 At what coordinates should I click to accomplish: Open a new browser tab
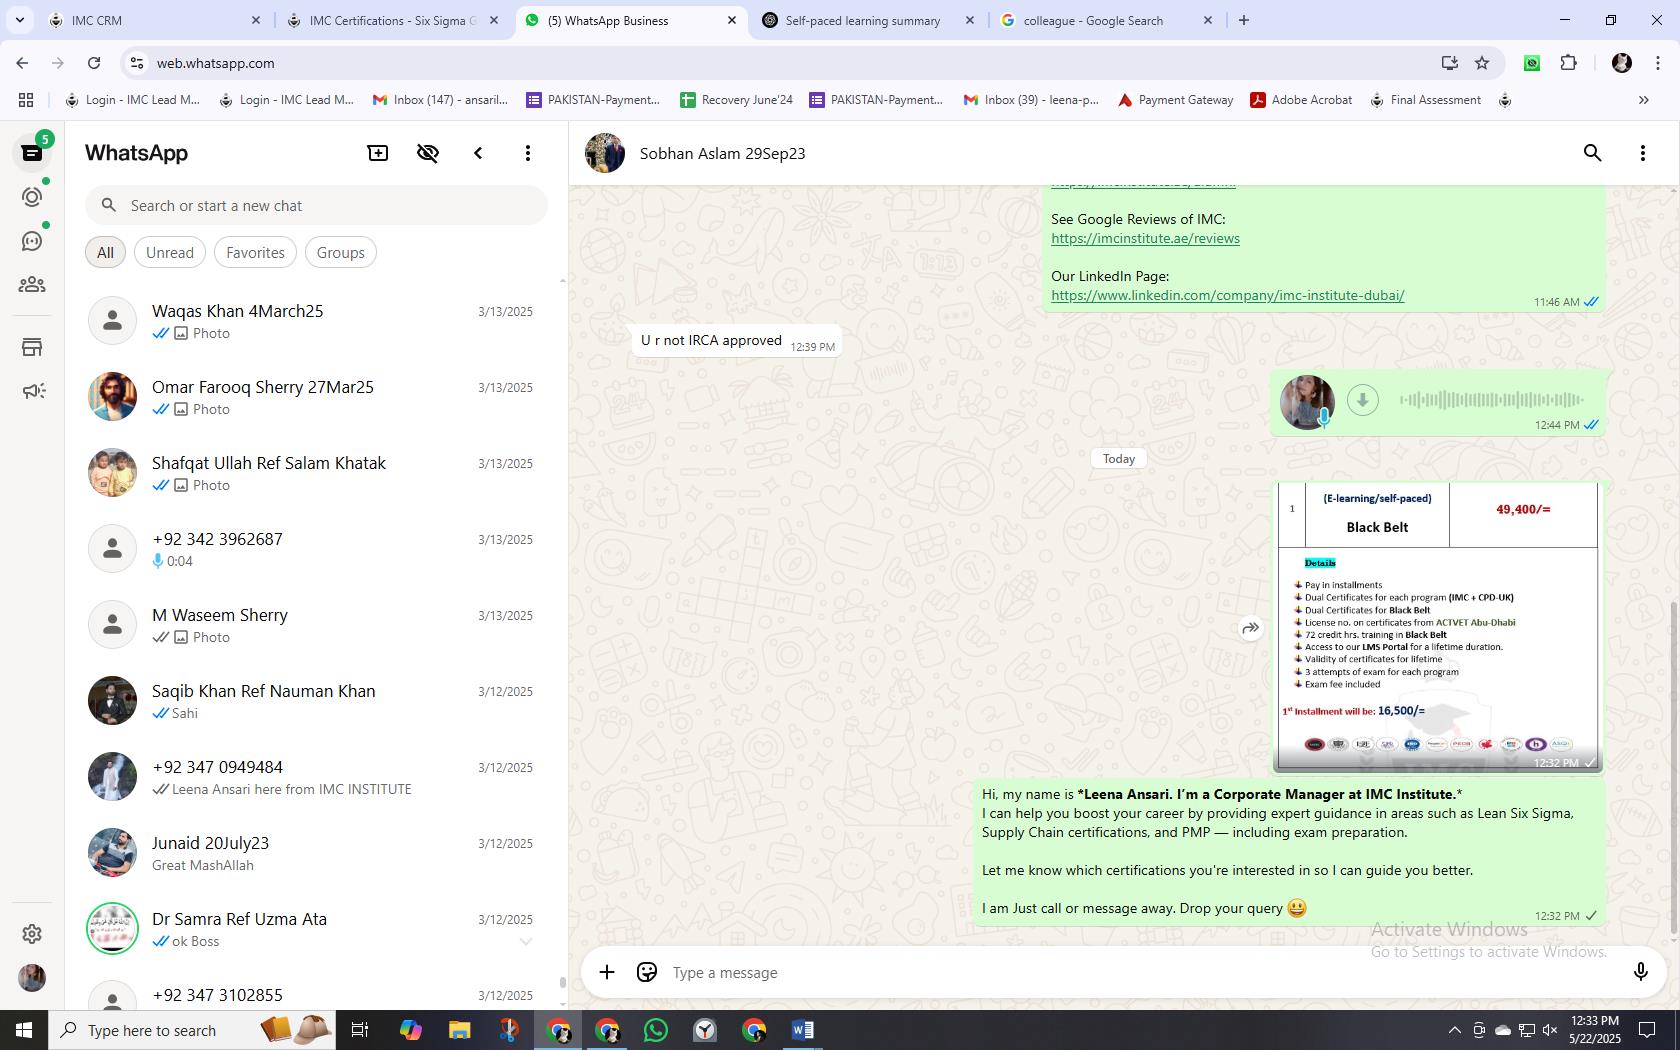pyautogui.click(x=1244, y=20)
